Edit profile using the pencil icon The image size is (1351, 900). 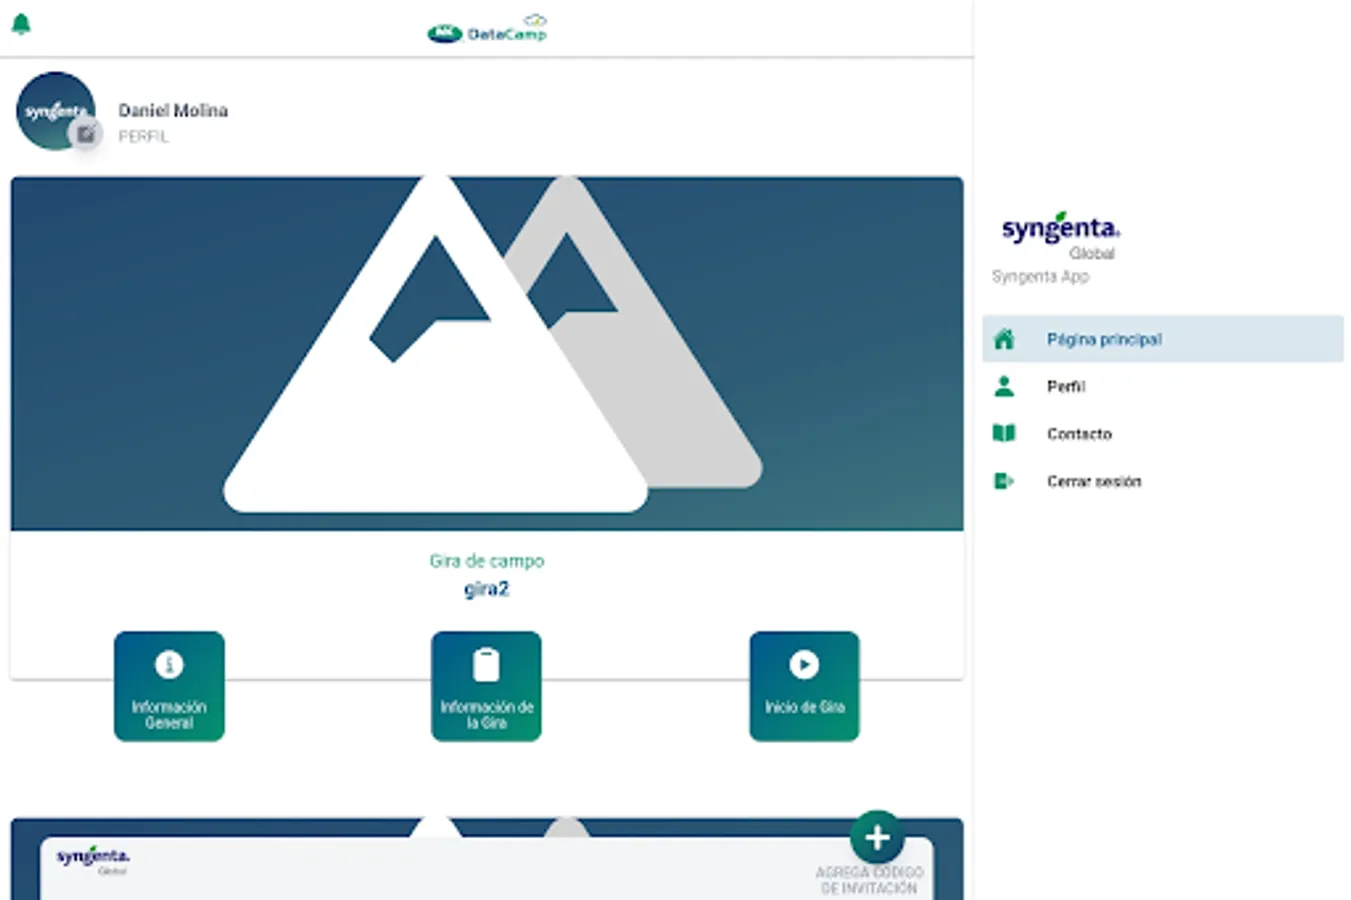(x=86, y=133)
